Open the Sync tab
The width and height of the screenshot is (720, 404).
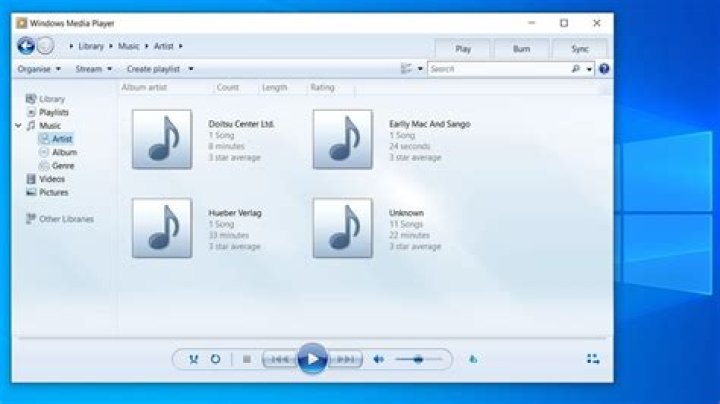pyautogui.click(x=579, y=48)
